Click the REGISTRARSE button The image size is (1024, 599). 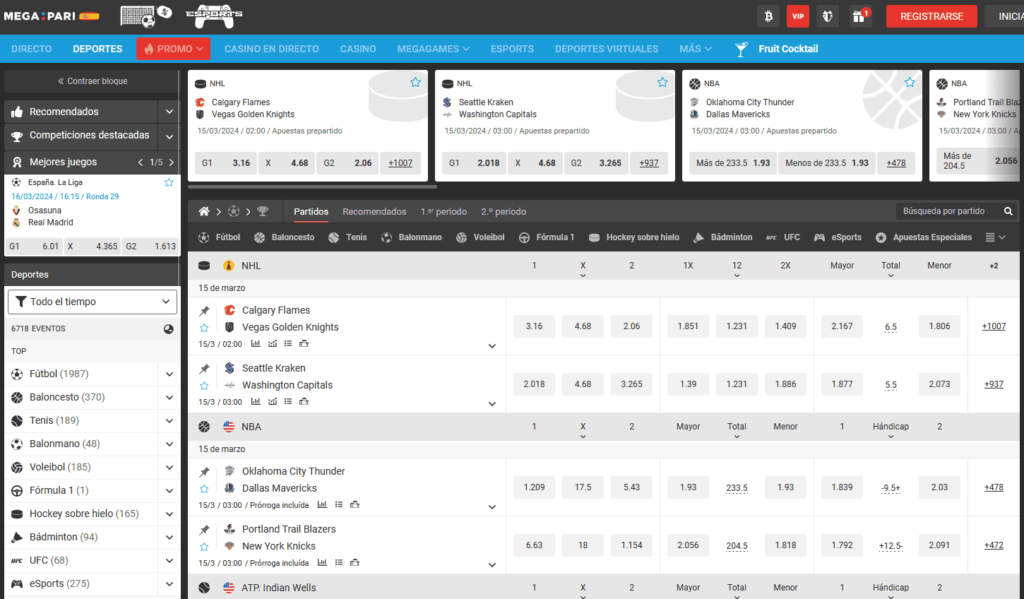point(930,16)
